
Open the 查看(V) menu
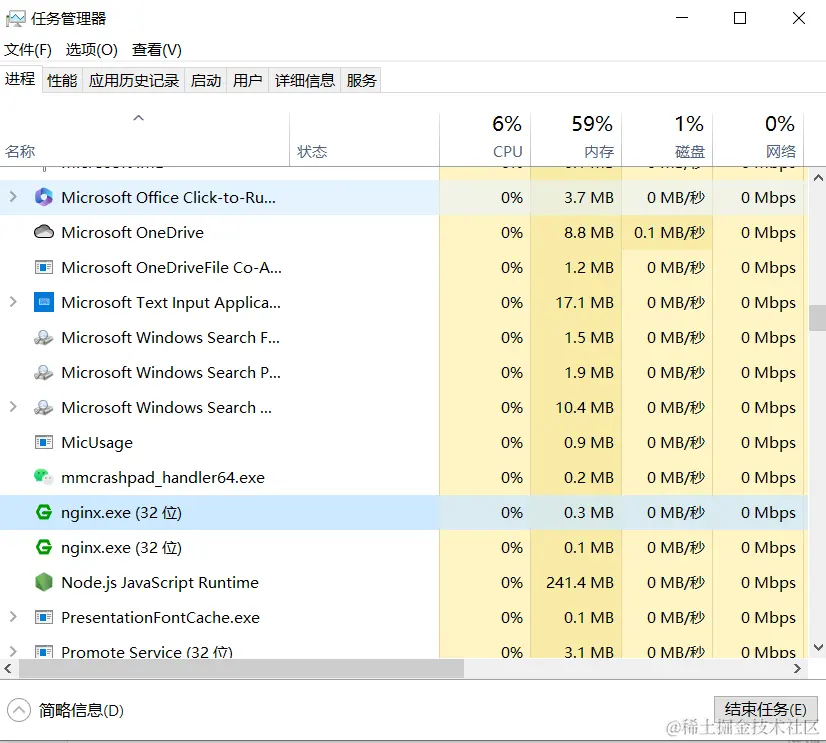[157, 50]
